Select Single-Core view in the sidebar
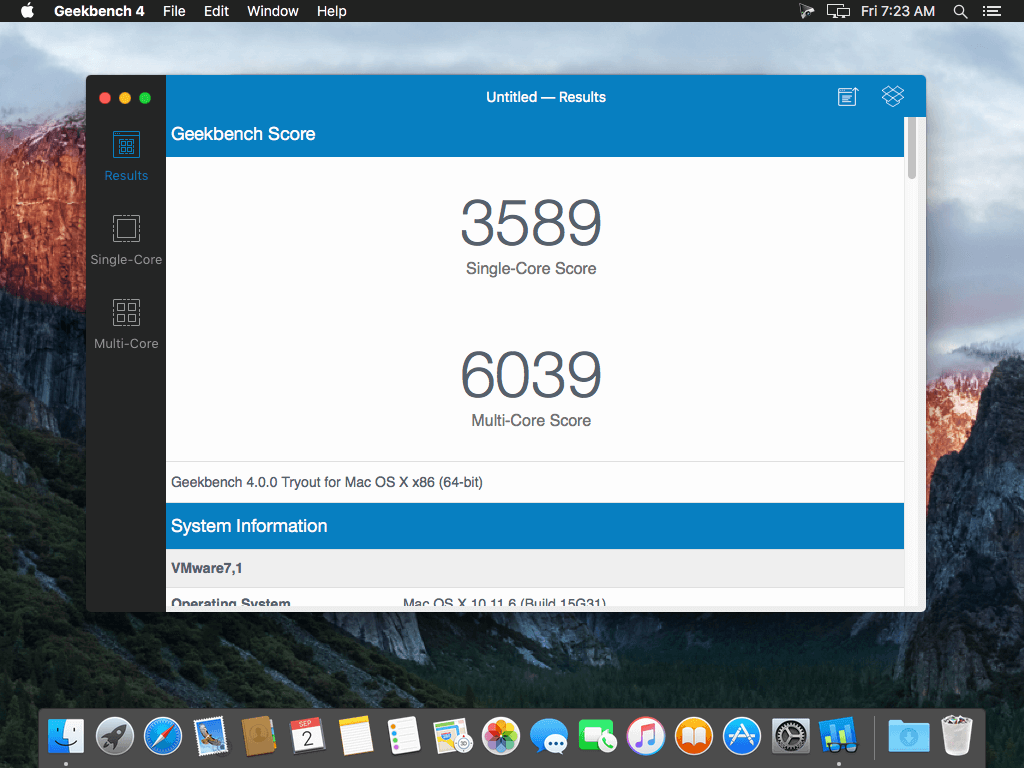1024x768 pixels. [x=125, y=238]
